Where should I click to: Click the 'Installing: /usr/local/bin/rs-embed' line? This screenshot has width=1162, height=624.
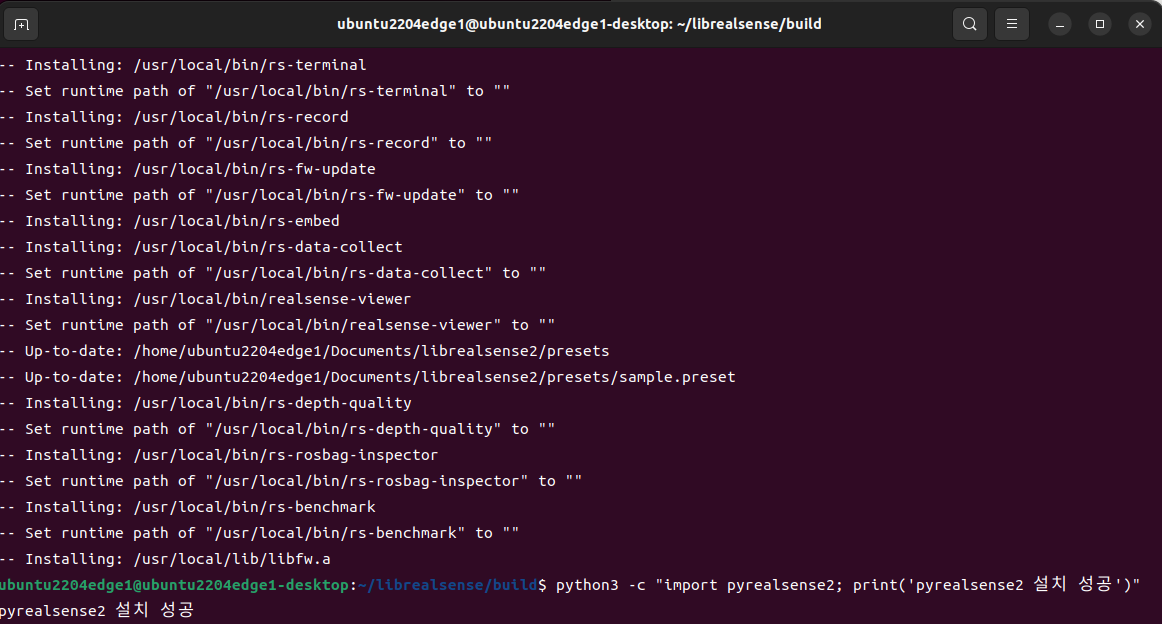pyautogui.click(x=170, y=221)
